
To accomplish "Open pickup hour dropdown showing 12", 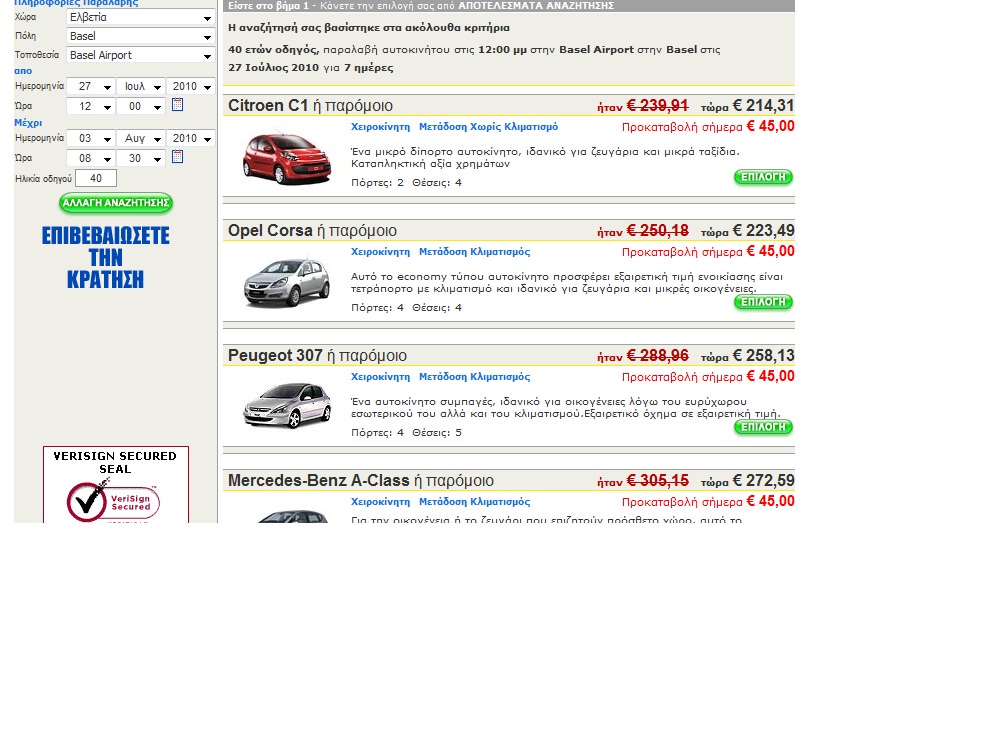I will 91,107.
